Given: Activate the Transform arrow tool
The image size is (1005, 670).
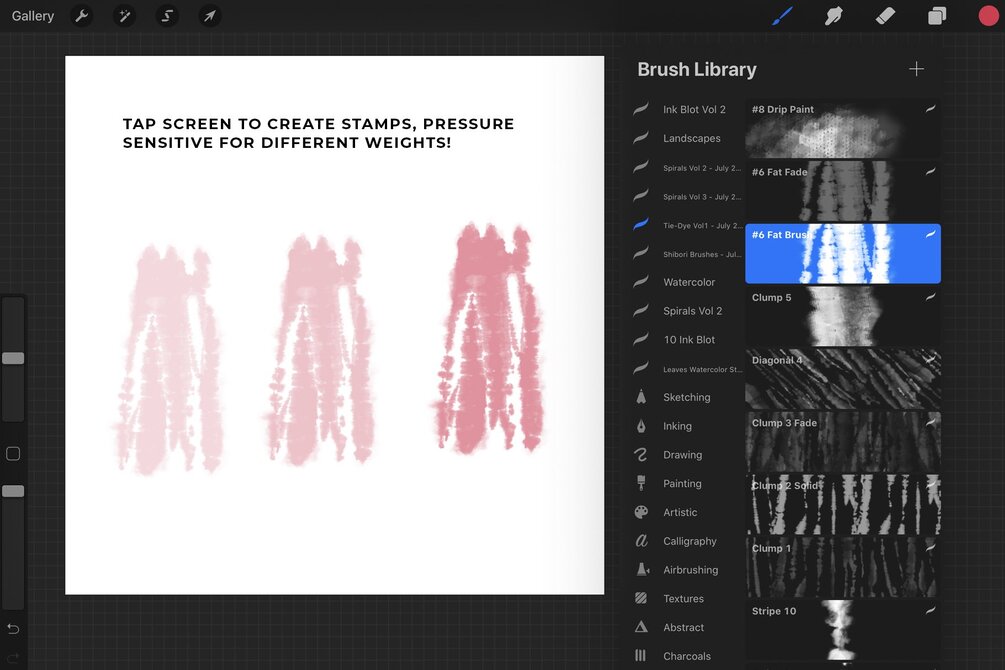Looking at the screenshot, I should click(x=210, y=16).
